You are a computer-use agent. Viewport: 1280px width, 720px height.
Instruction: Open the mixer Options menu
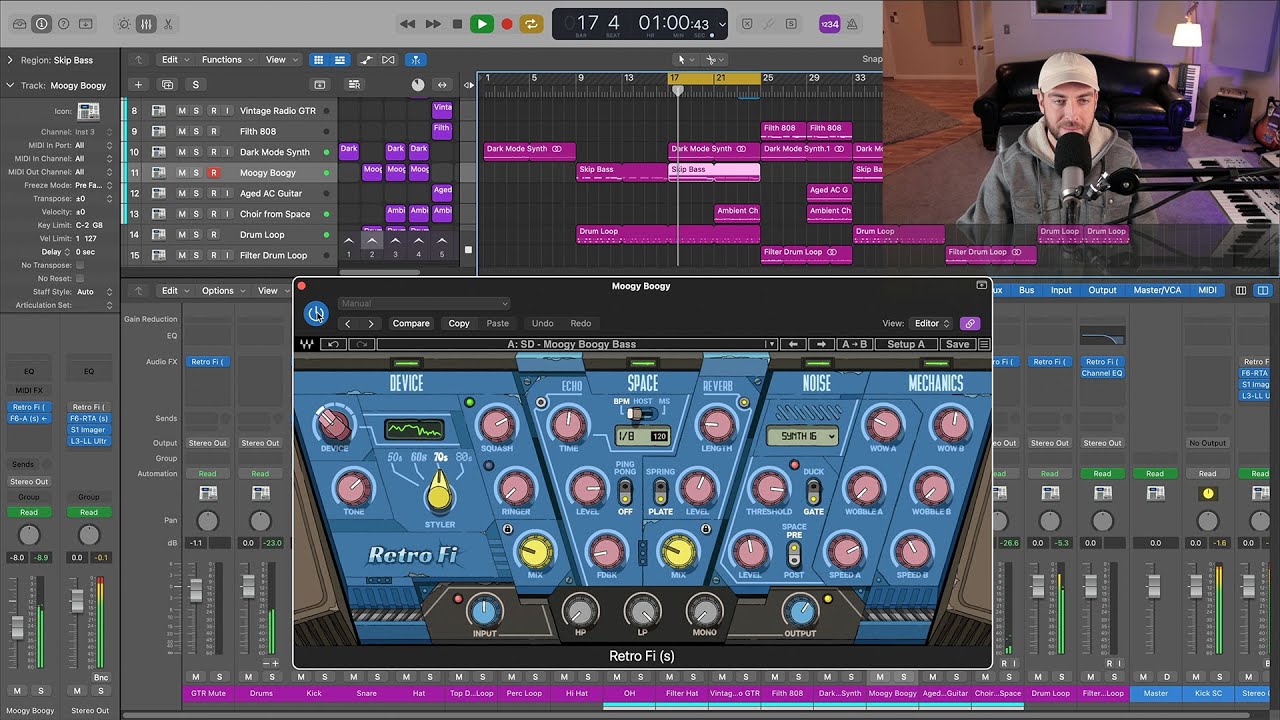click(222, 291)
